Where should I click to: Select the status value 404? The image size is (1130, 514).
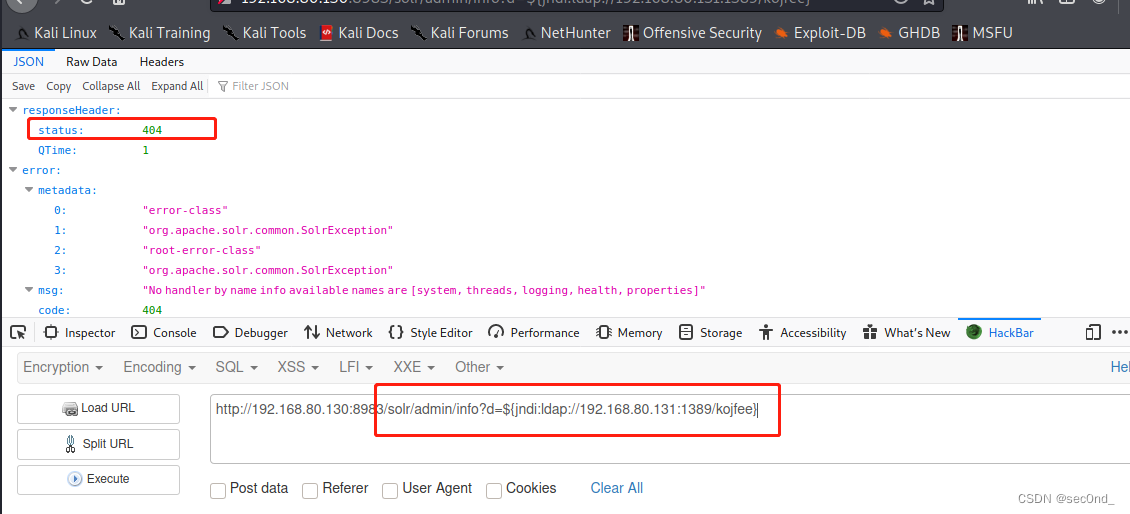pyautogui.click(x=152, y=130)
